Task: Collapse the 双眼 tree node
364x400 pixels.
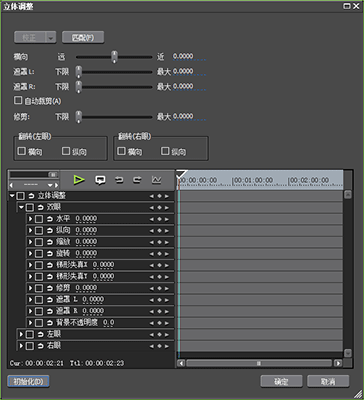Action: click(22, 208)
